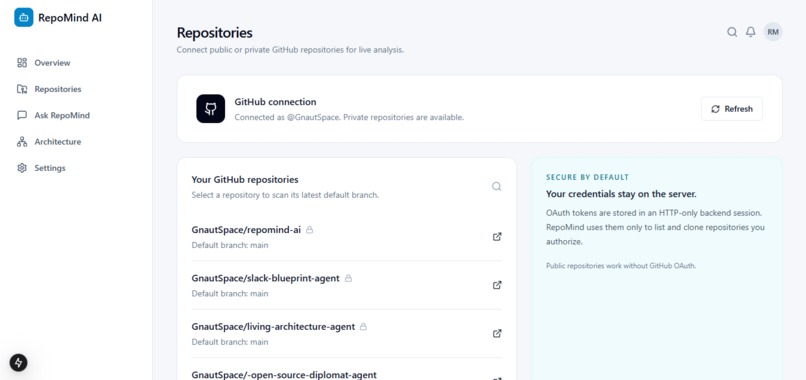Image resolution: width=806 pixels, height=380 pixels.
Task: Click 'Default branch: main' under slack-blueprint-agent
Action: pos(230,294)
